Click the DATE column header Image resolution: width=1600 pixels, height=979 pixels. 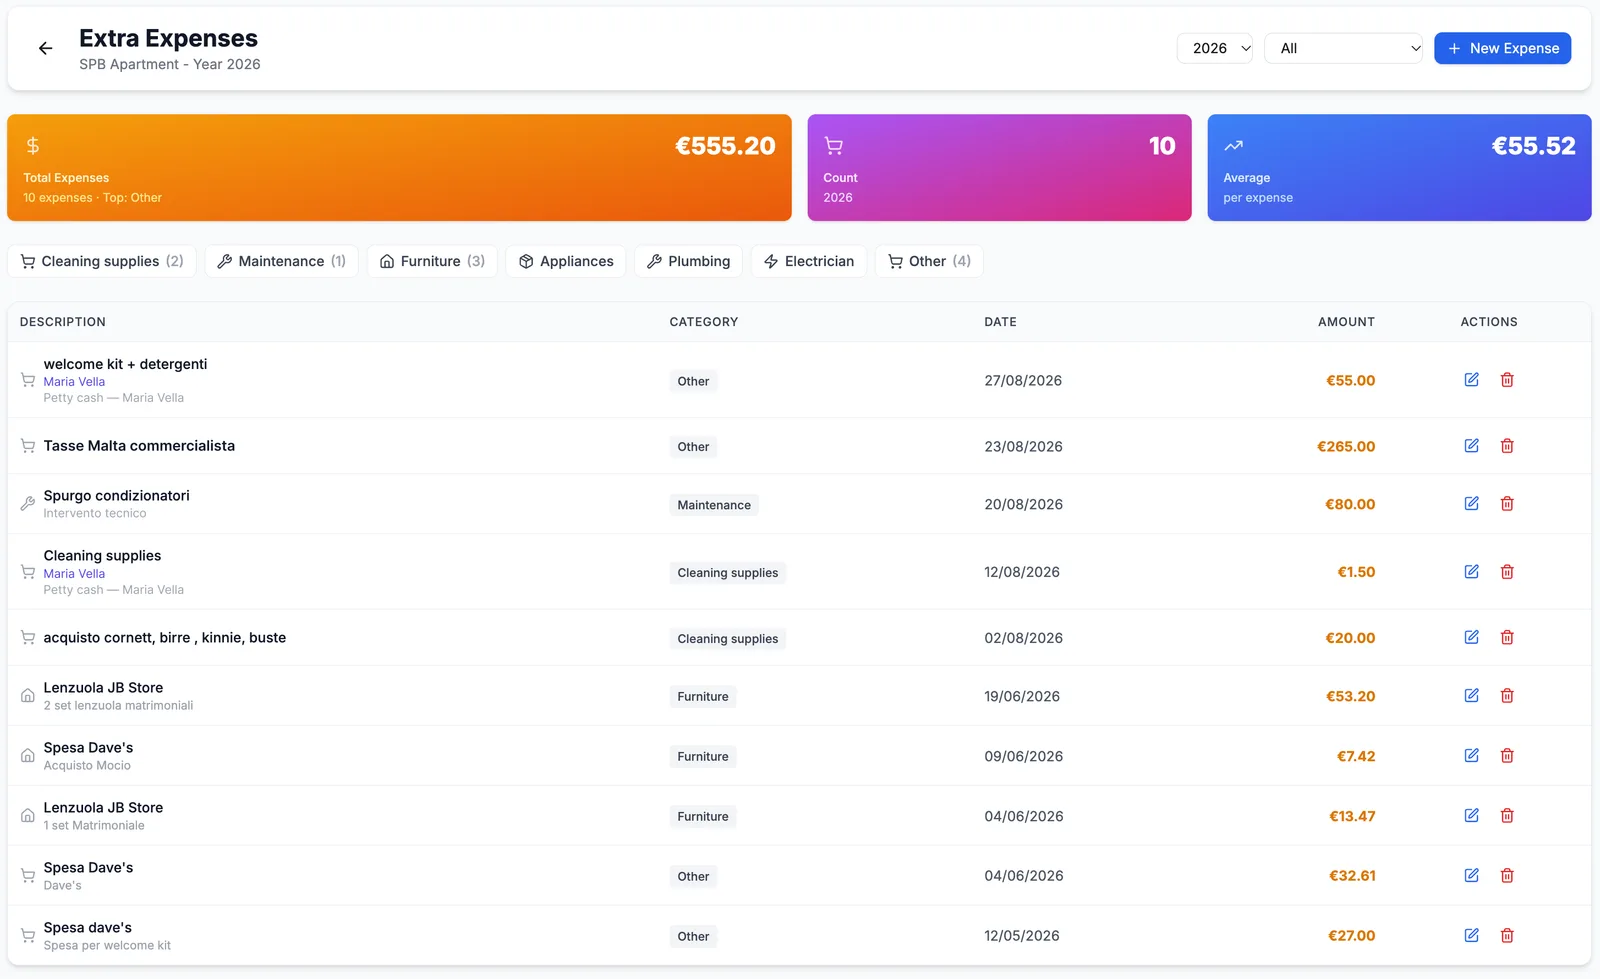(1000, 322)
